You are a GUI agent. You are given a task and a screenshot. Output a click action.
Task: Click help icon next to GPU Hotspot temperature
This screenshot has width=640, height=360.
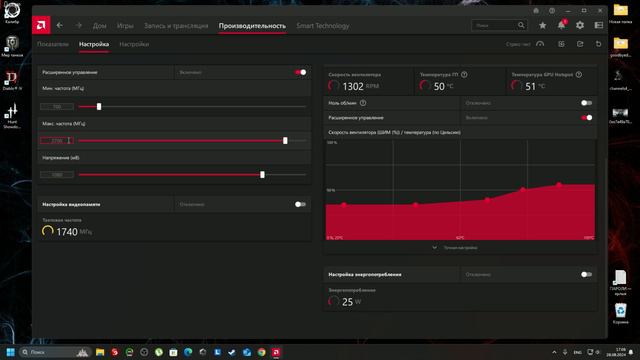579,75
